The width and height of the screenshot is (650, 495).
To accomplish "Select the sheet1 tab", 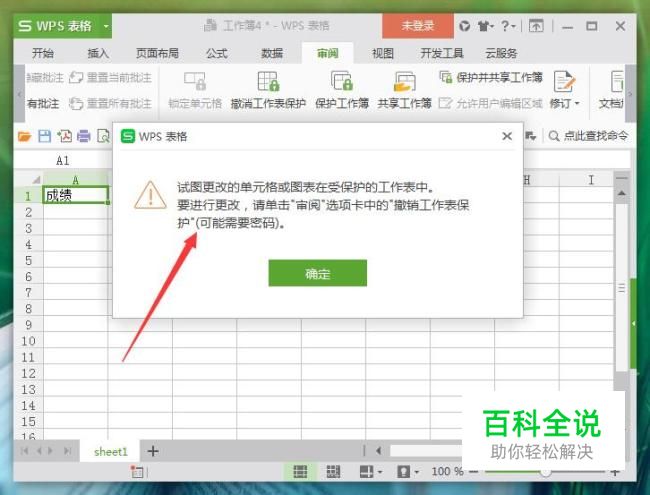I will point(111,451).
